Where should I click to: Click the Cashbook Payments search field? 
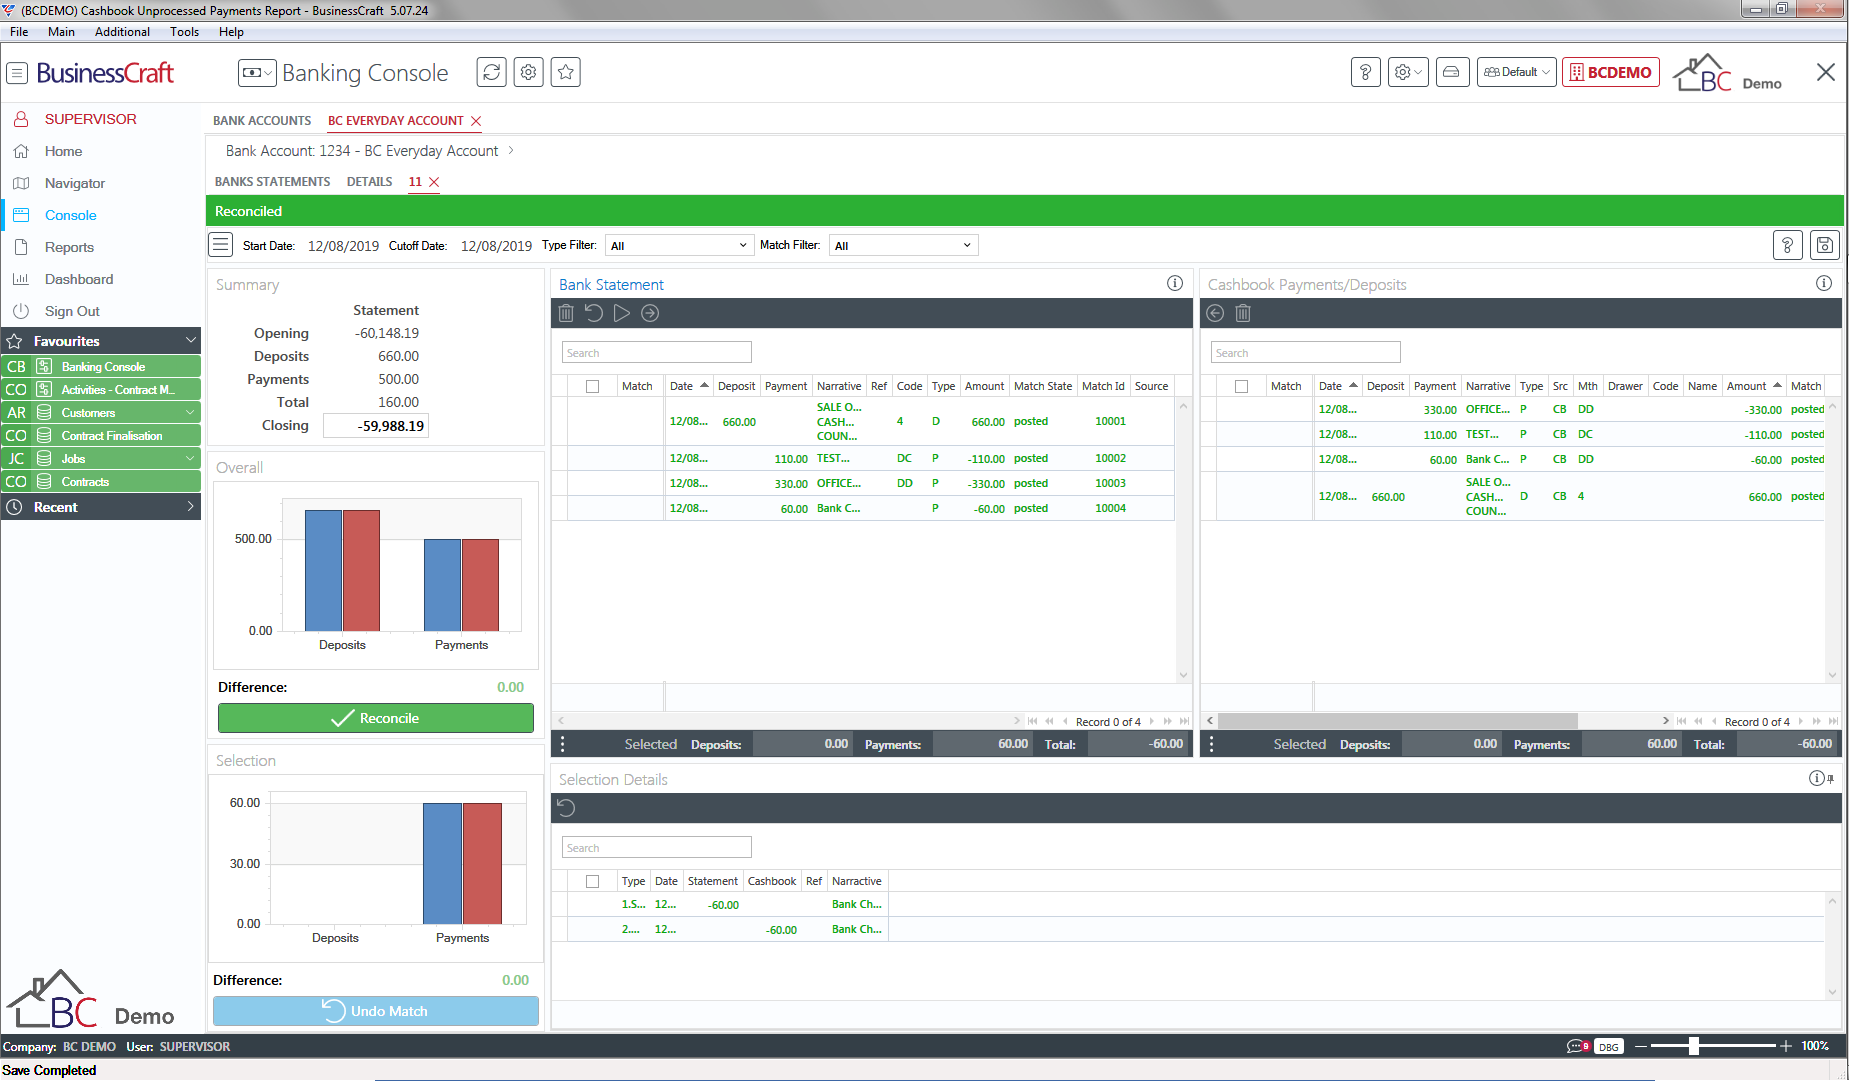click(x=1305, y=353)
